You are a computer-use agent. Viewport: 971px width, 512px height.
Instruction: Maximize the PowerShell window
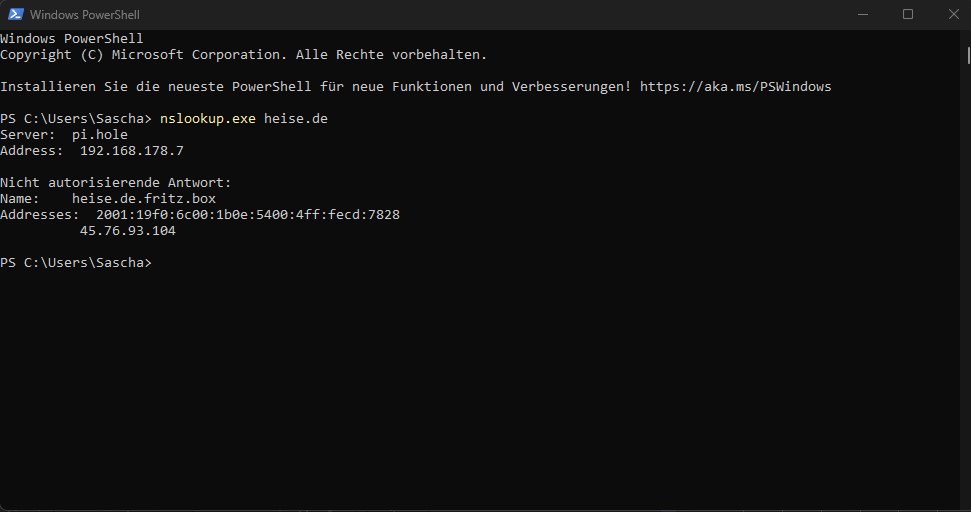908,14
